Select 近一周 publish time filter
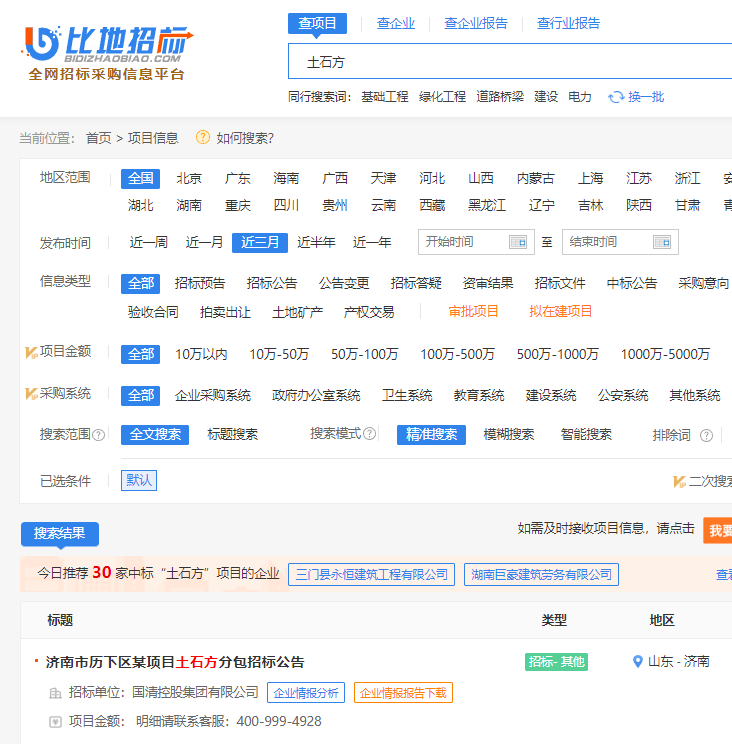The height and width of the screenshot is (744, 732). click(148, 243)
